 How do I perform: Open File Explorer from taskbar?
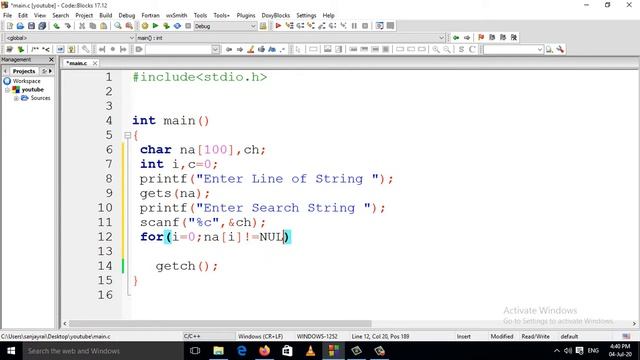coord(218,351)
